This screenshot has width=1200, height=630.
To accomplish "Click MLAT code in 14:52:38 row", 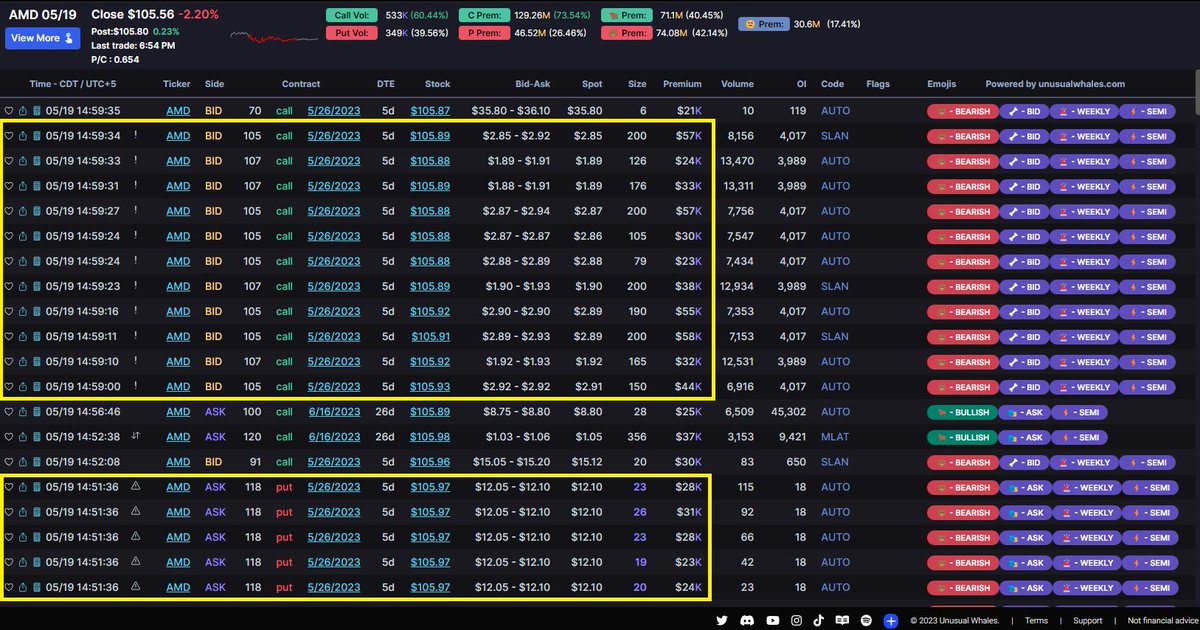I will (835, 437).
